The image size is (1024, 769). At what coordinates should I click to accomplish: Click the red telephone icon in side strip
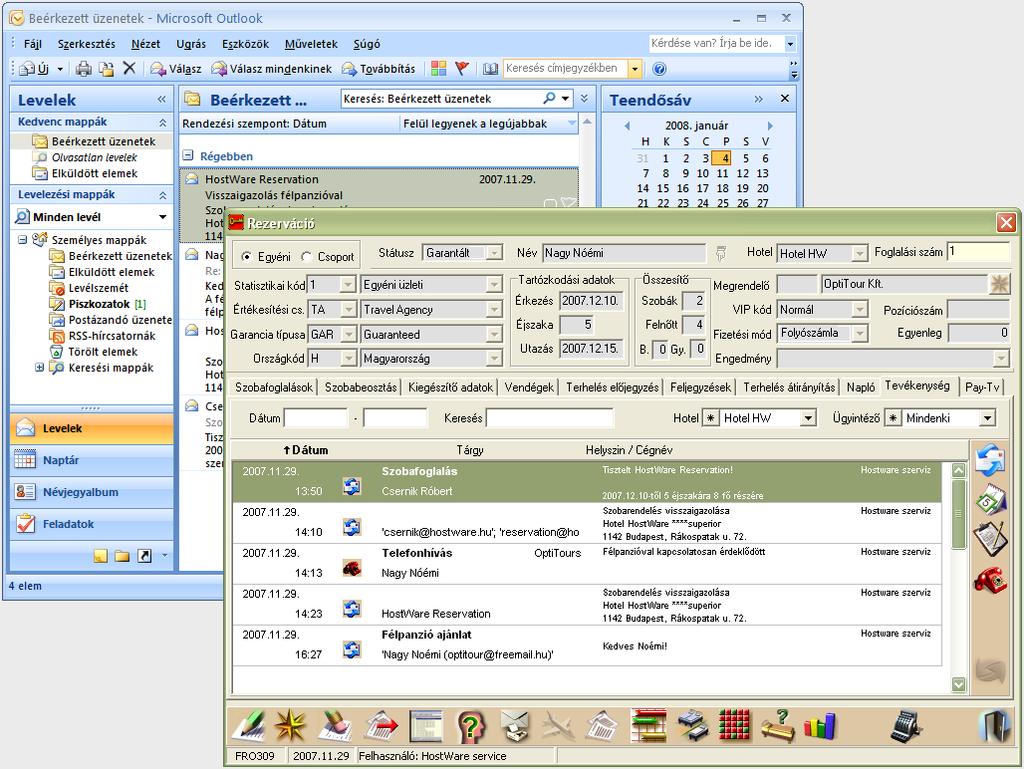tap(991, 579)
